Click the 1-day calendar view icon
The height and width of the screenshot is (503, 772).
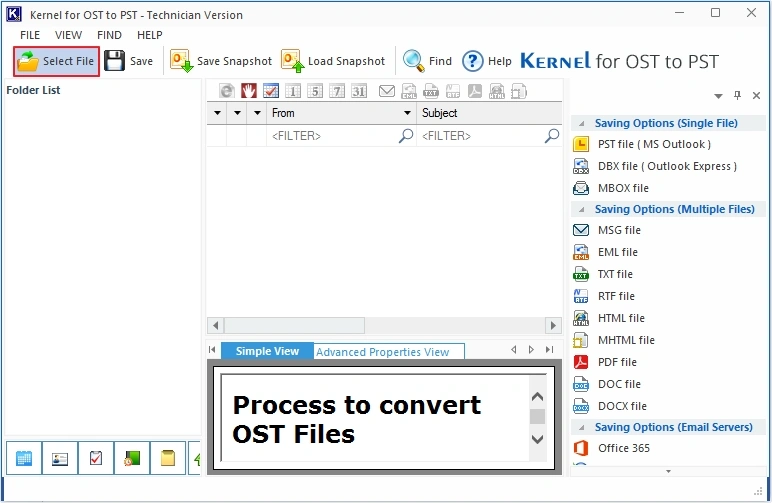point(293,91)
